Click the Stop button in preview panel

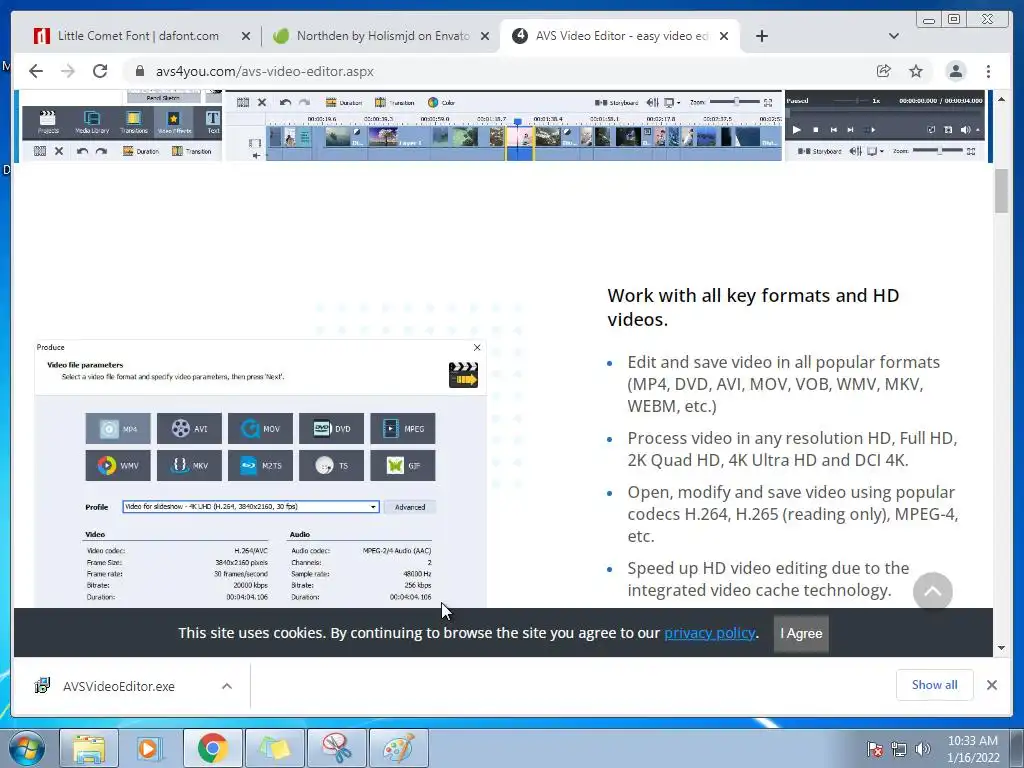[816, 130]
